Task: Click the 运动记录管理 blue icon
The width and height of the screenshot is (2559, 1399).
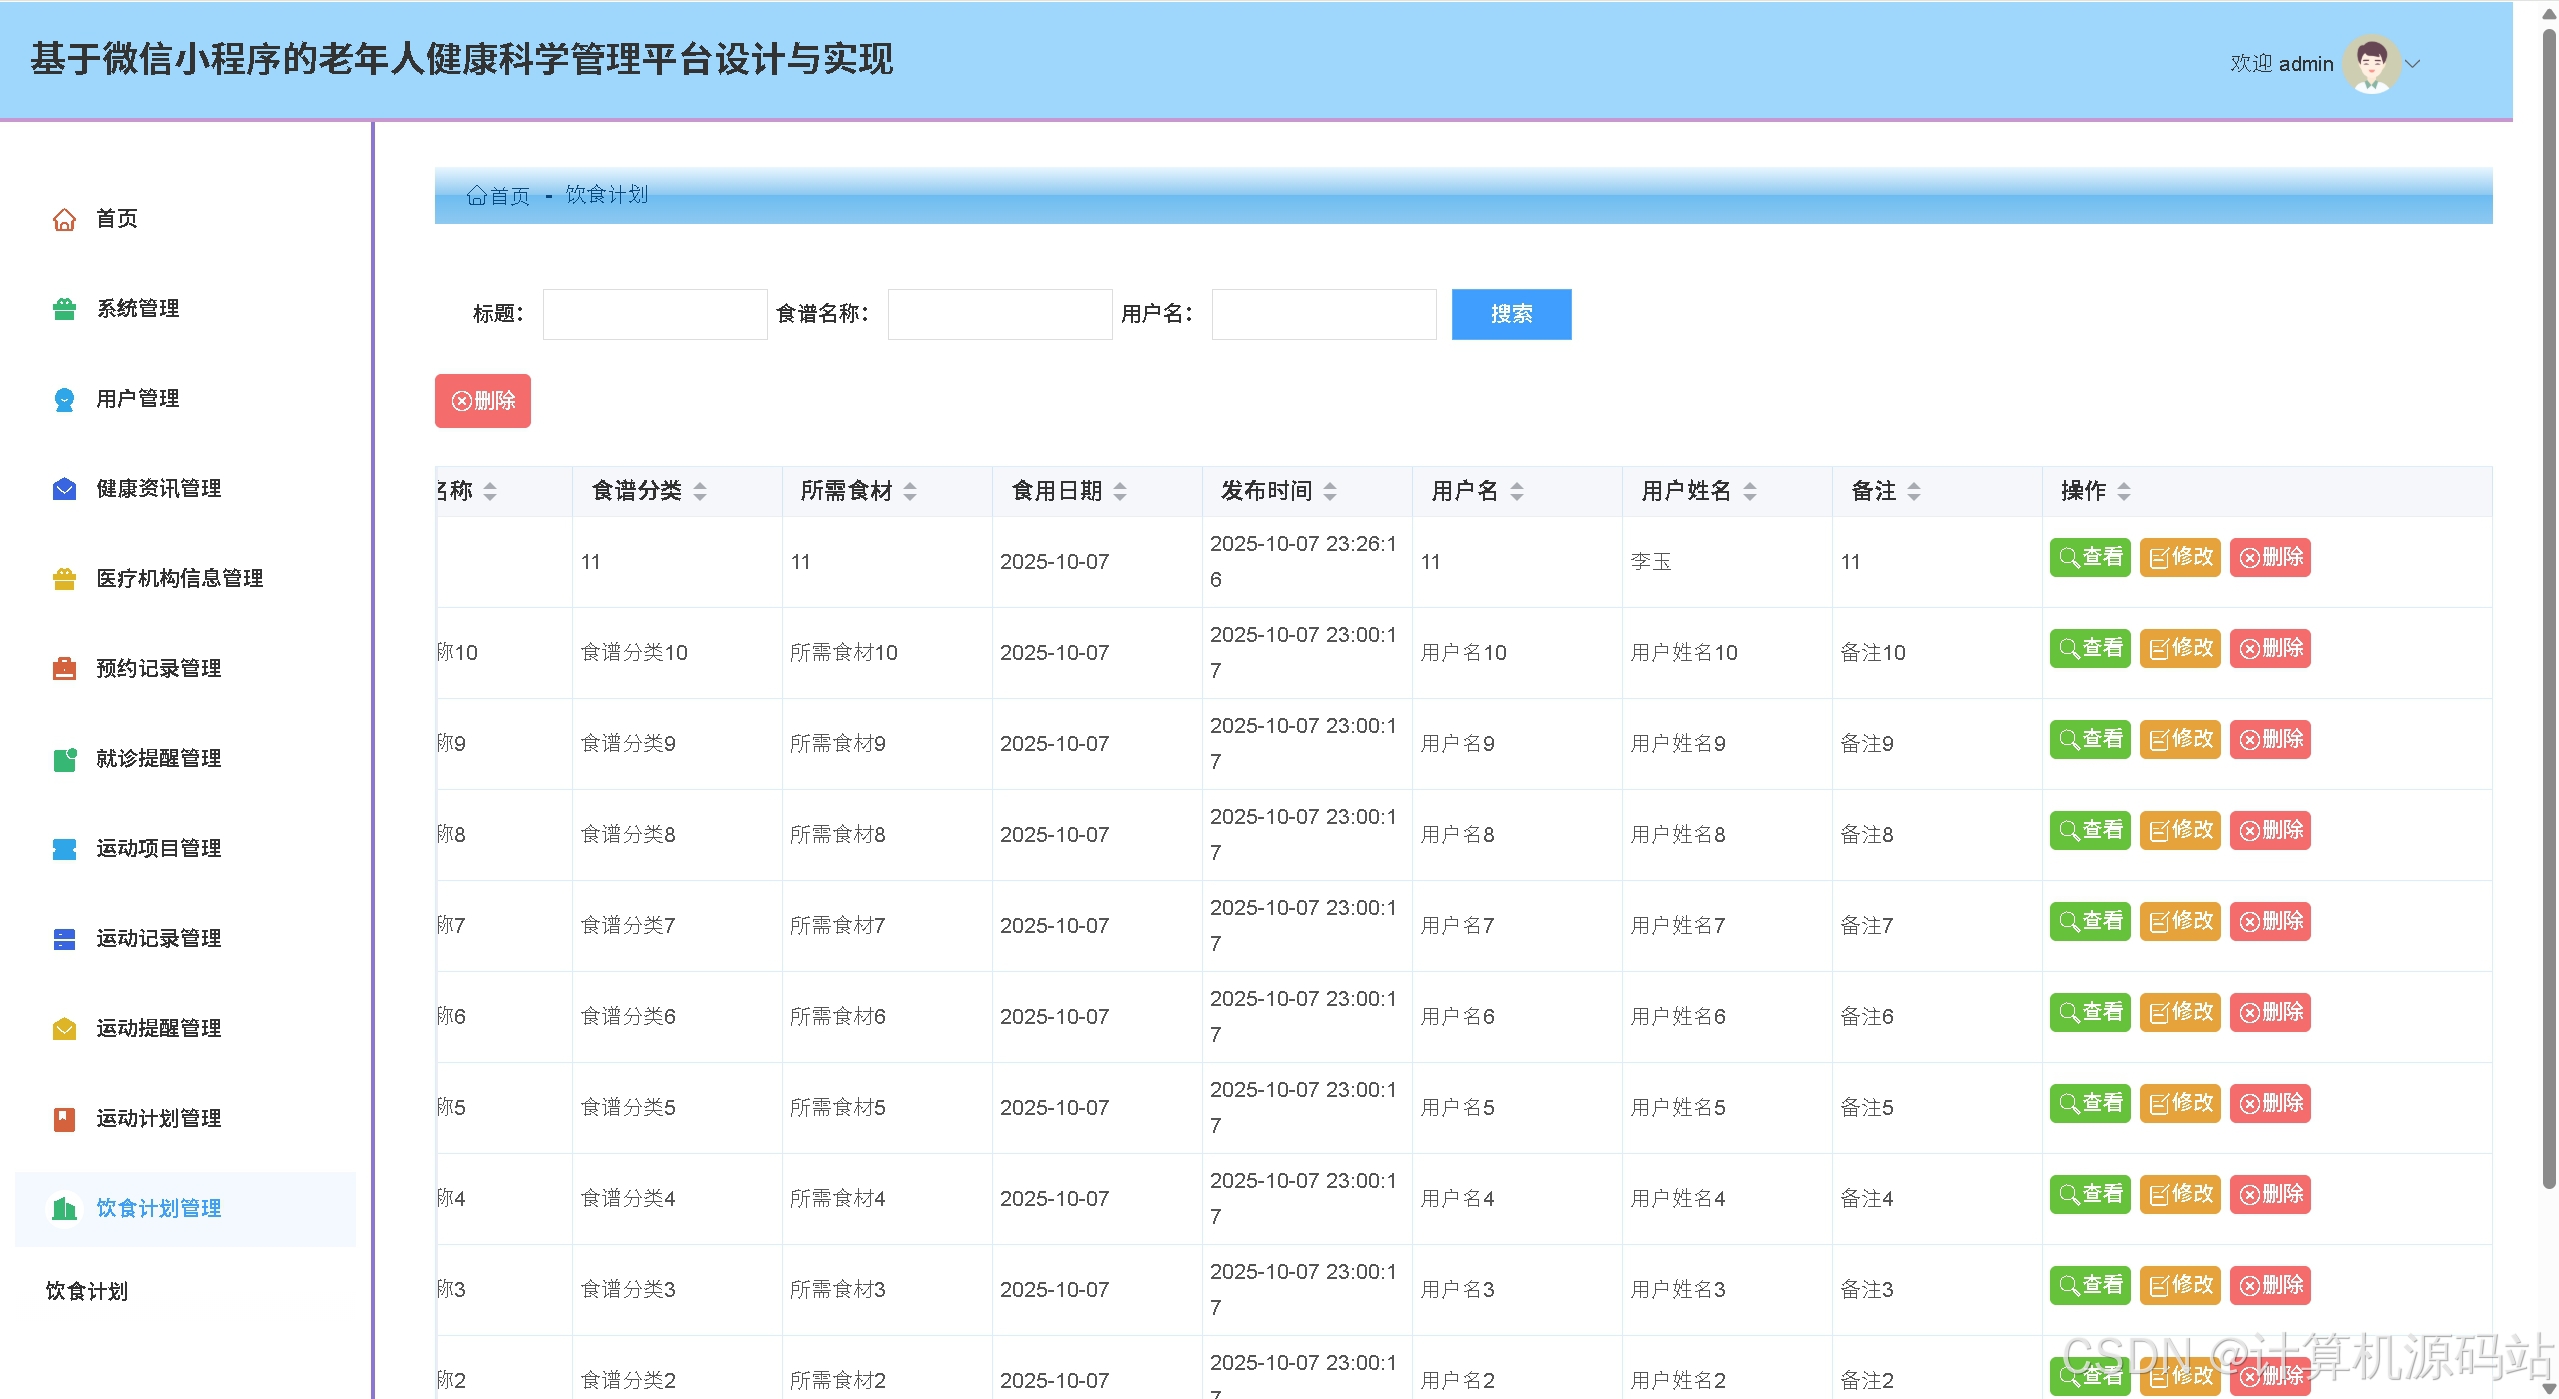Action: pyautogui.click(x=64, y=939)
